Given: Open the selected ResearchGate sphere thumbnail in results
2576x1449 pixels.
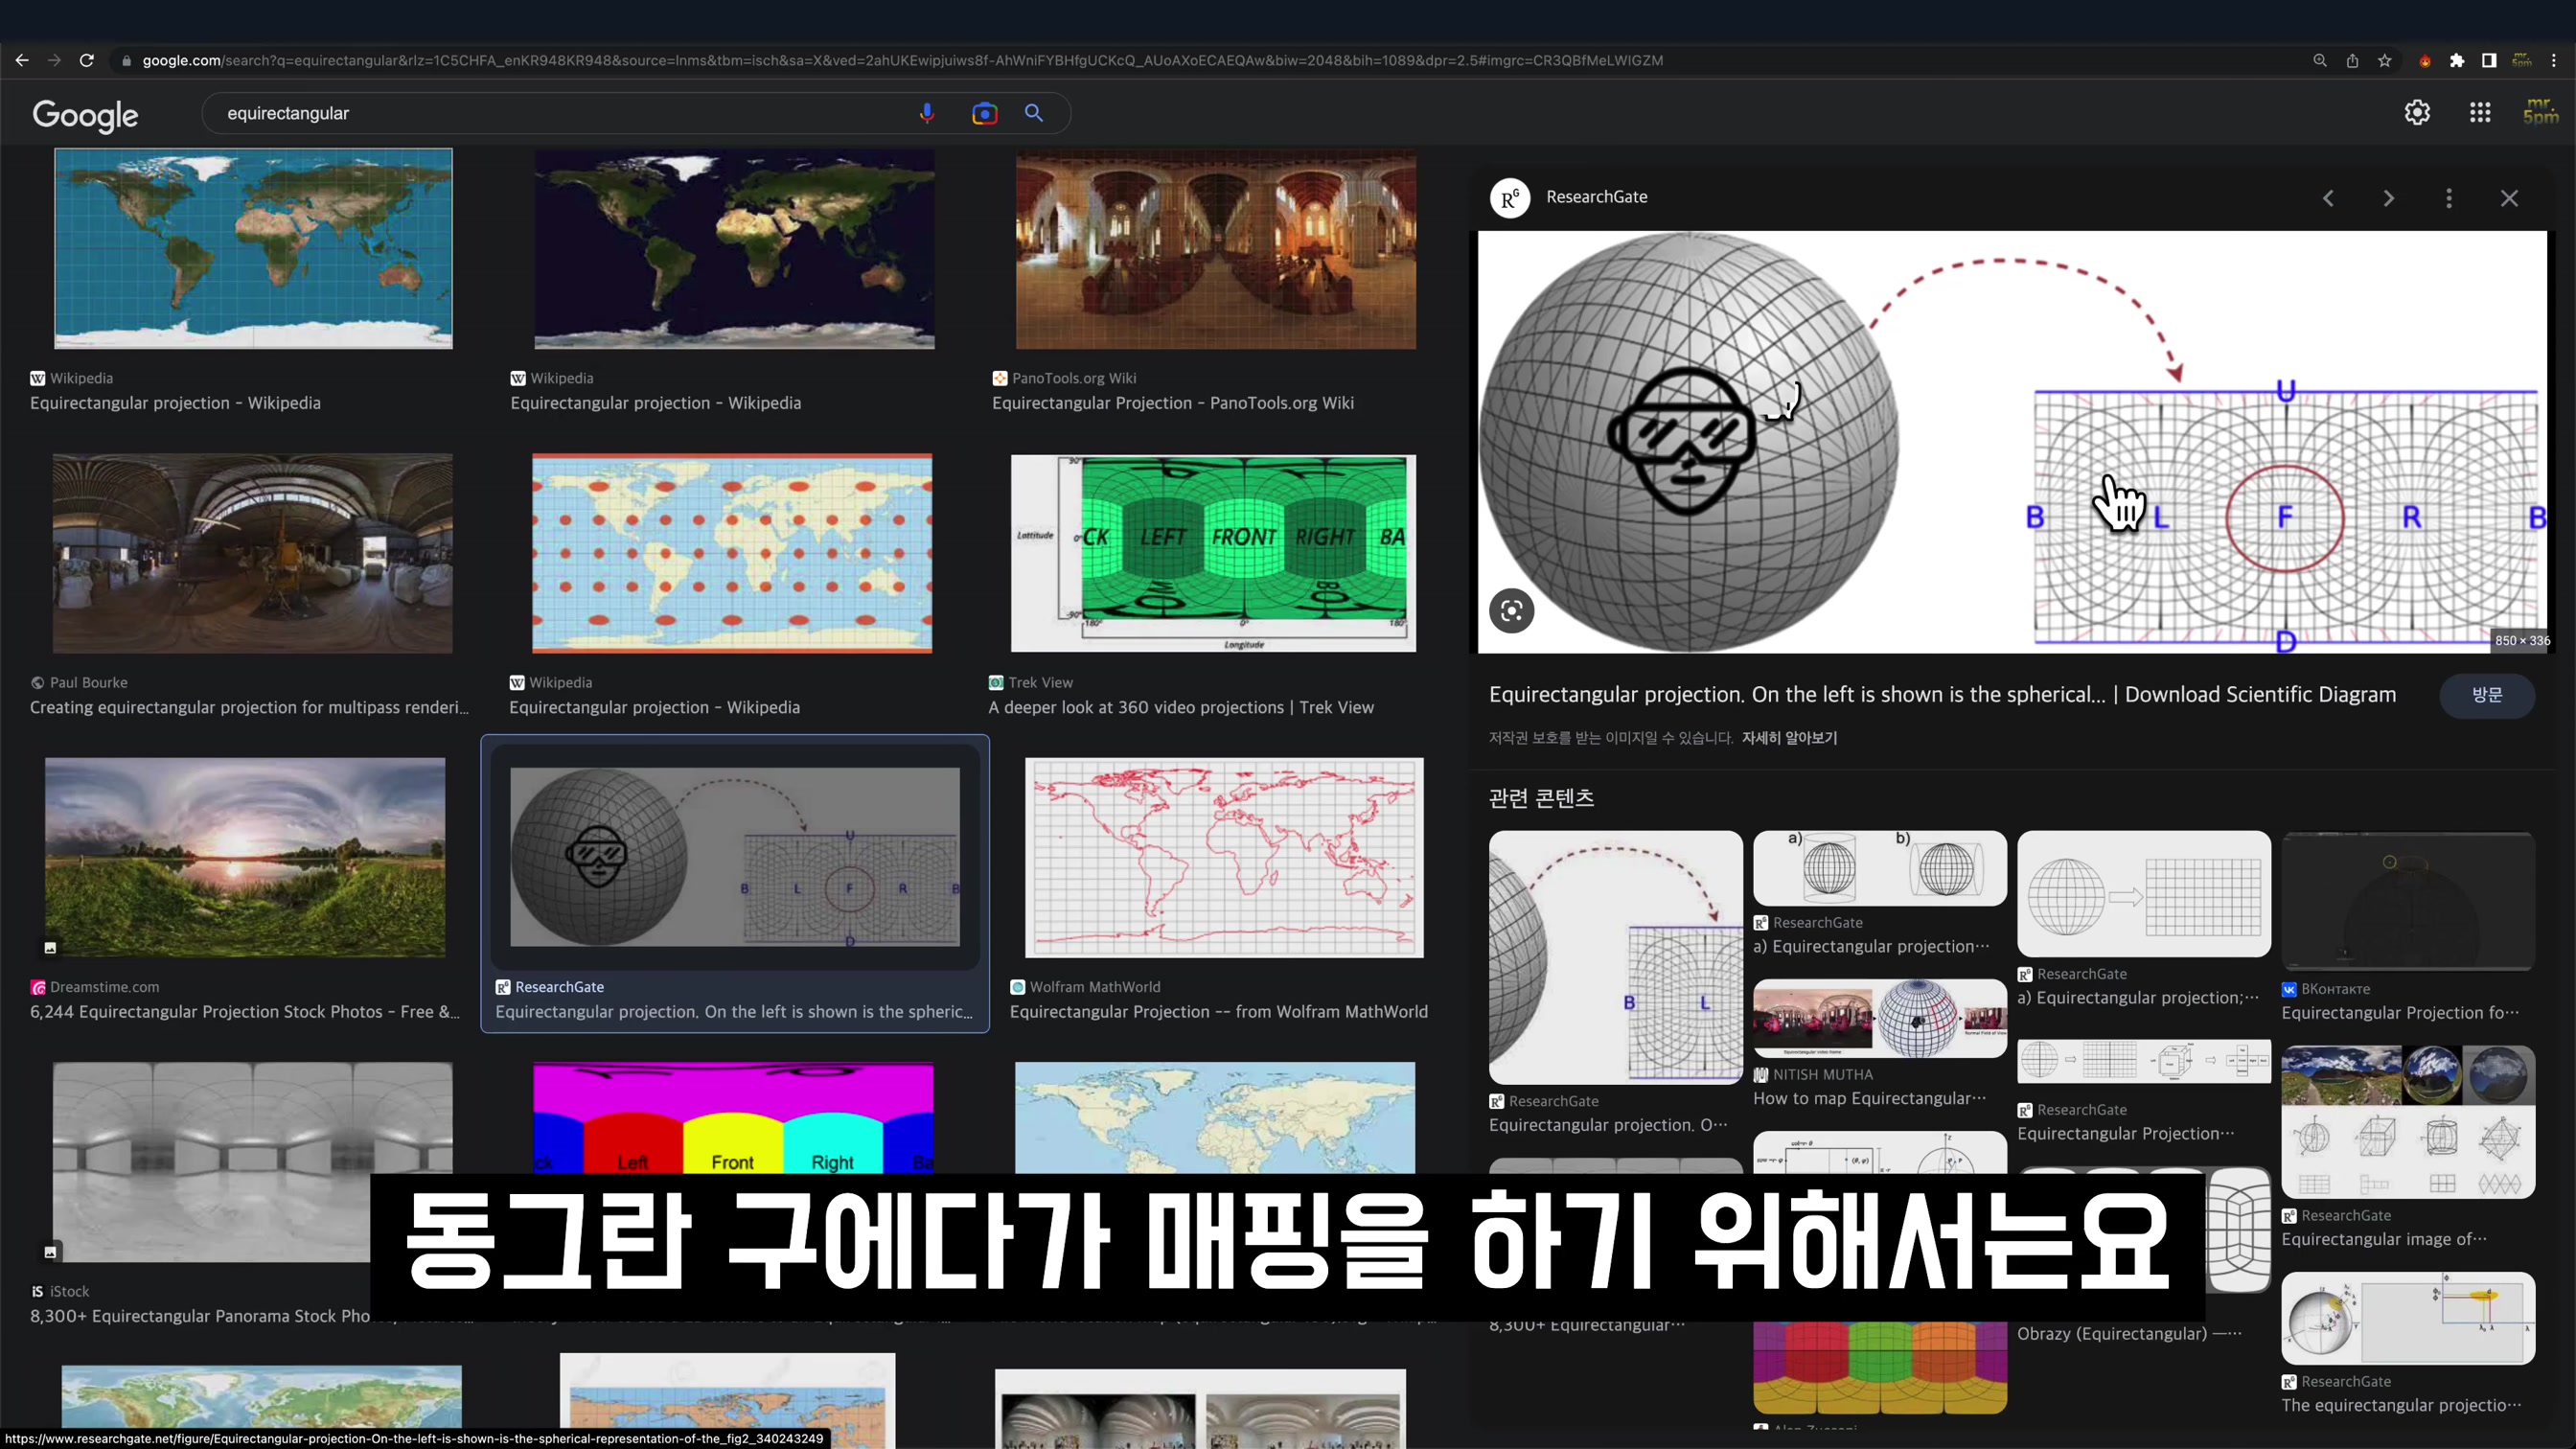Looking at the screenshot, I should coord(734,857).
